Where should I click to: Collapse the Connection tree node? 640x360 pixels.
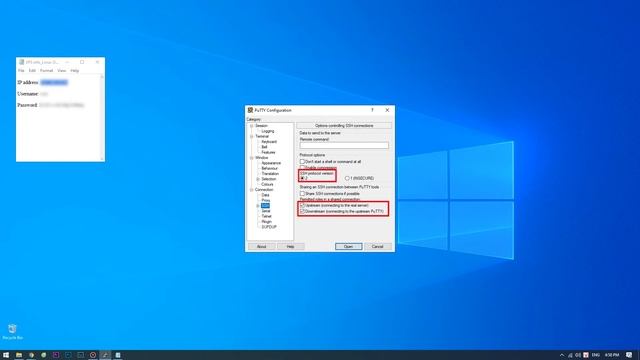tap(251, 189)
